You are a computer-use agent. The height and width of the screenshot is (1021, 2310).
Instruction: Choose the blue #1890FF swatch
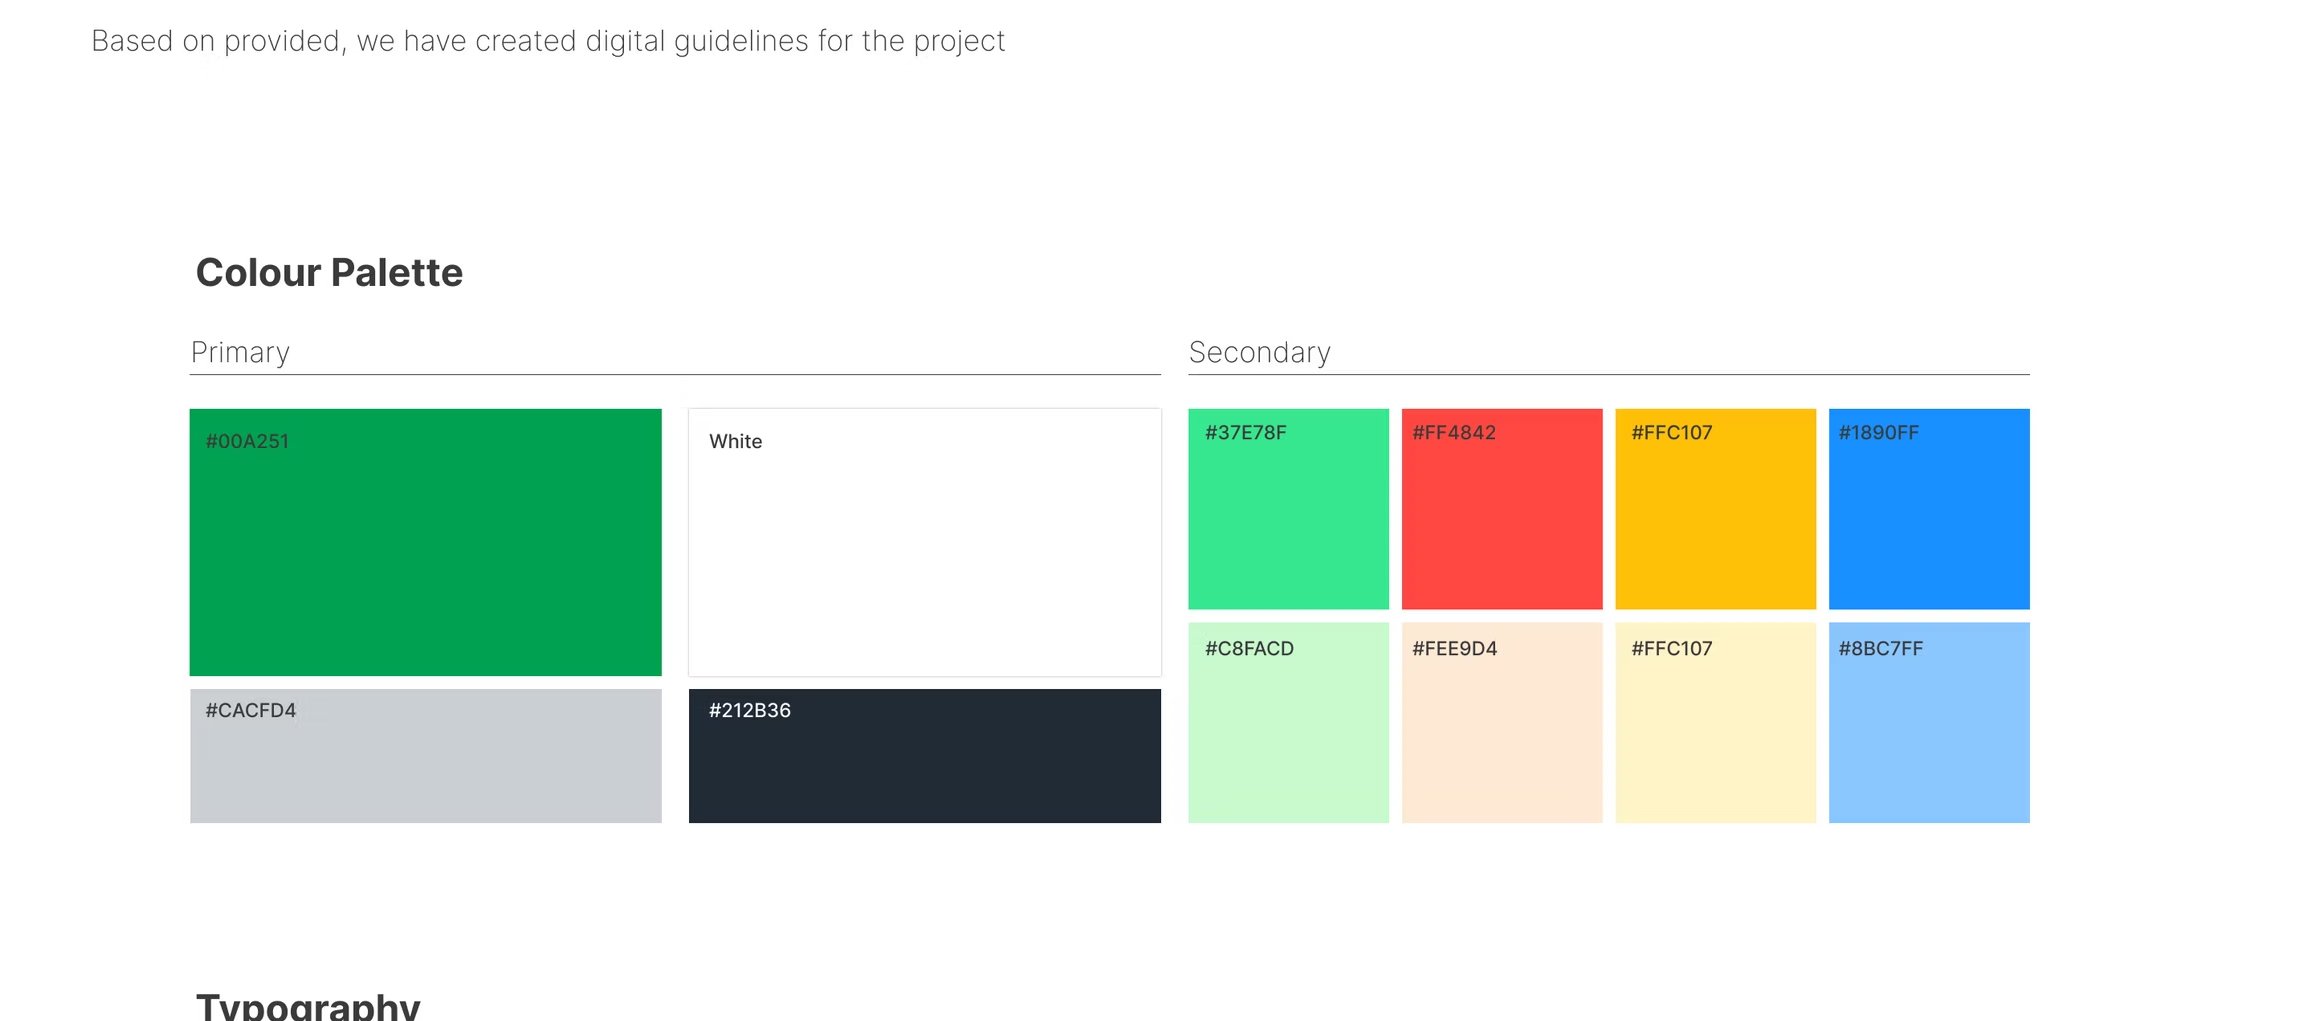[1929, 509]
